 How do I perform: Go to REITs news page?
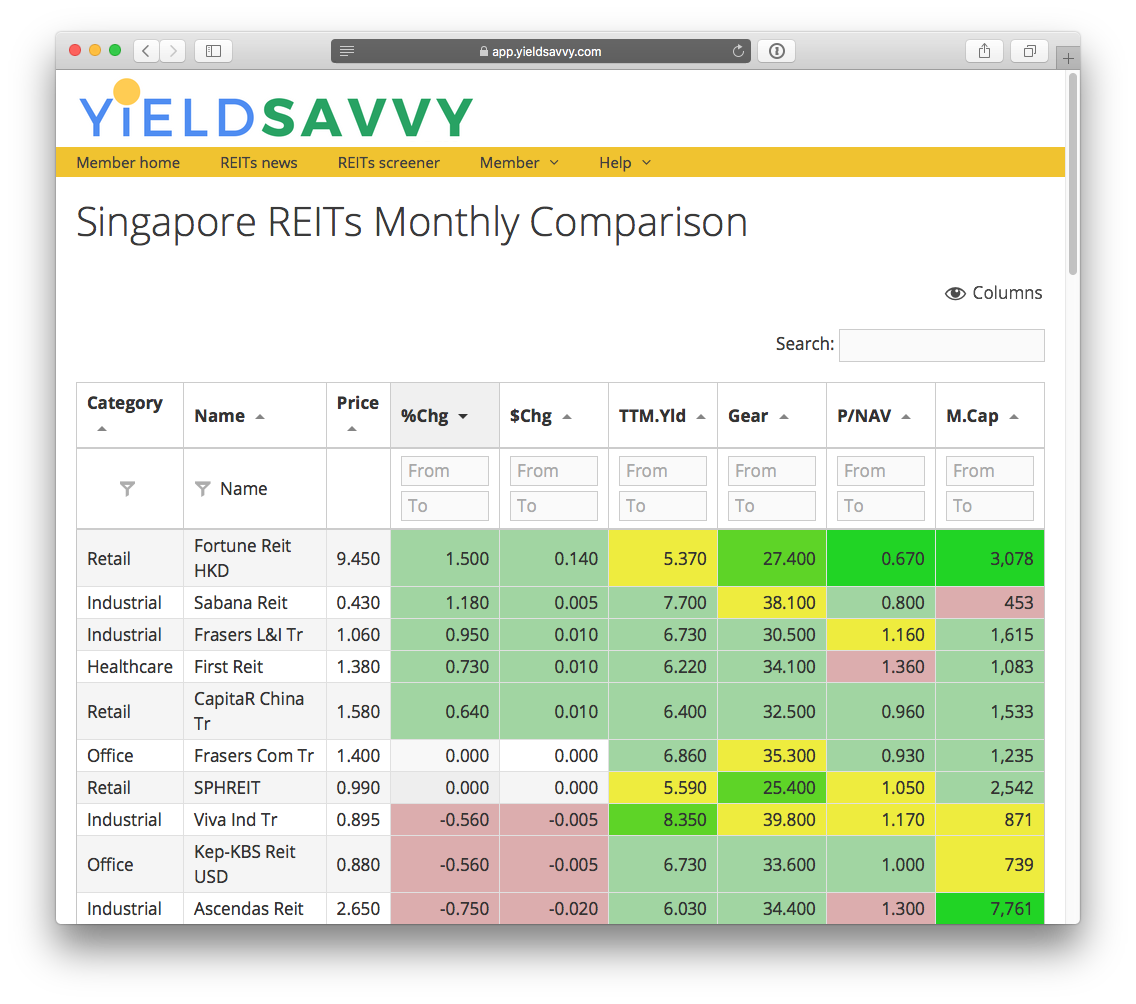(x=259, y=162)
